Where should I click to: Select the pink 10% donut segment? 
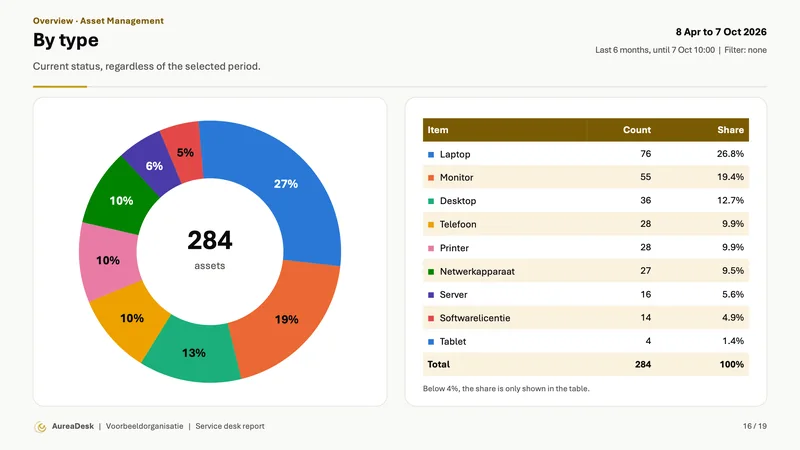click(x=107, y=261)
